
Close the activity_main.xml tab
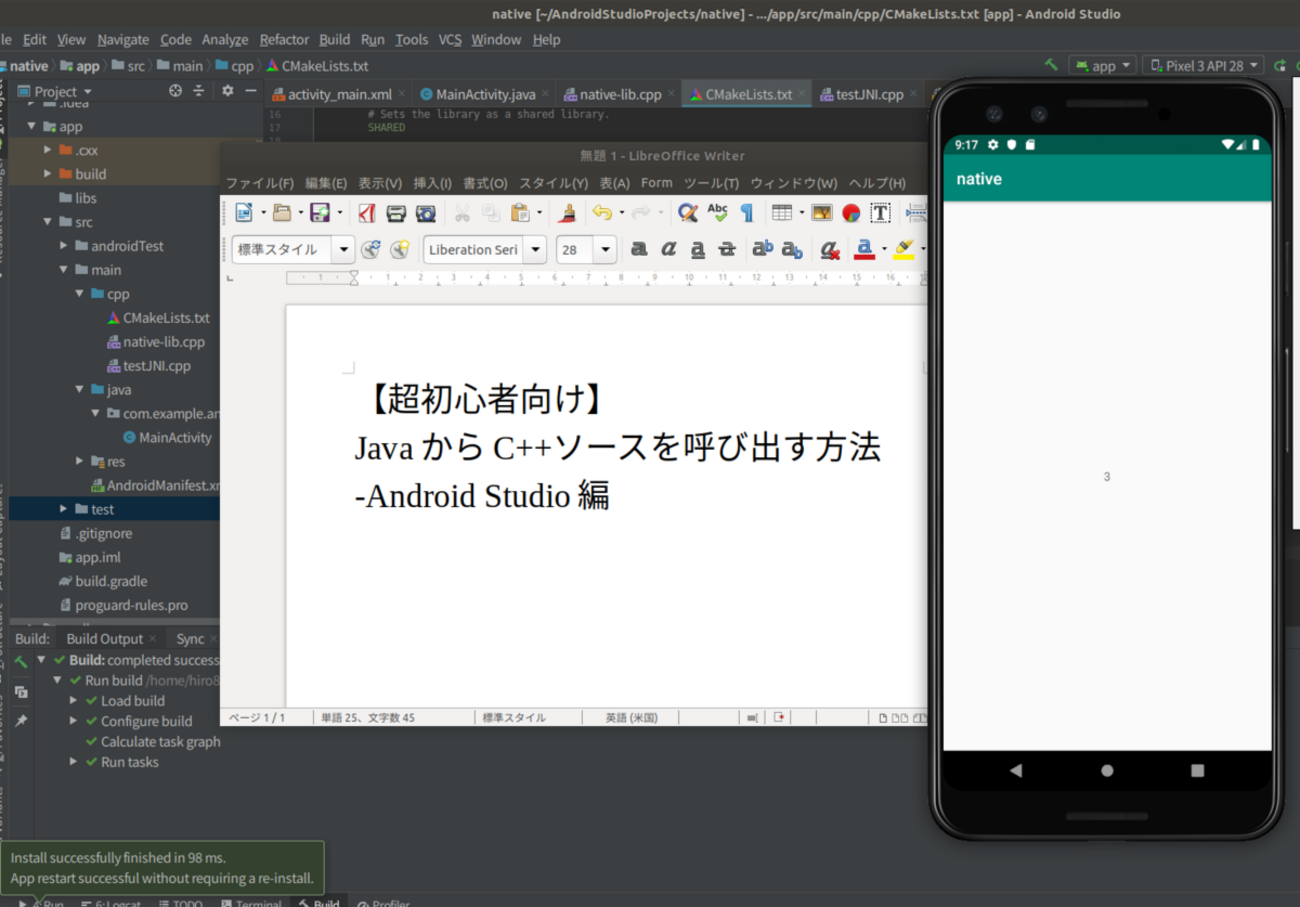(402, 94)
